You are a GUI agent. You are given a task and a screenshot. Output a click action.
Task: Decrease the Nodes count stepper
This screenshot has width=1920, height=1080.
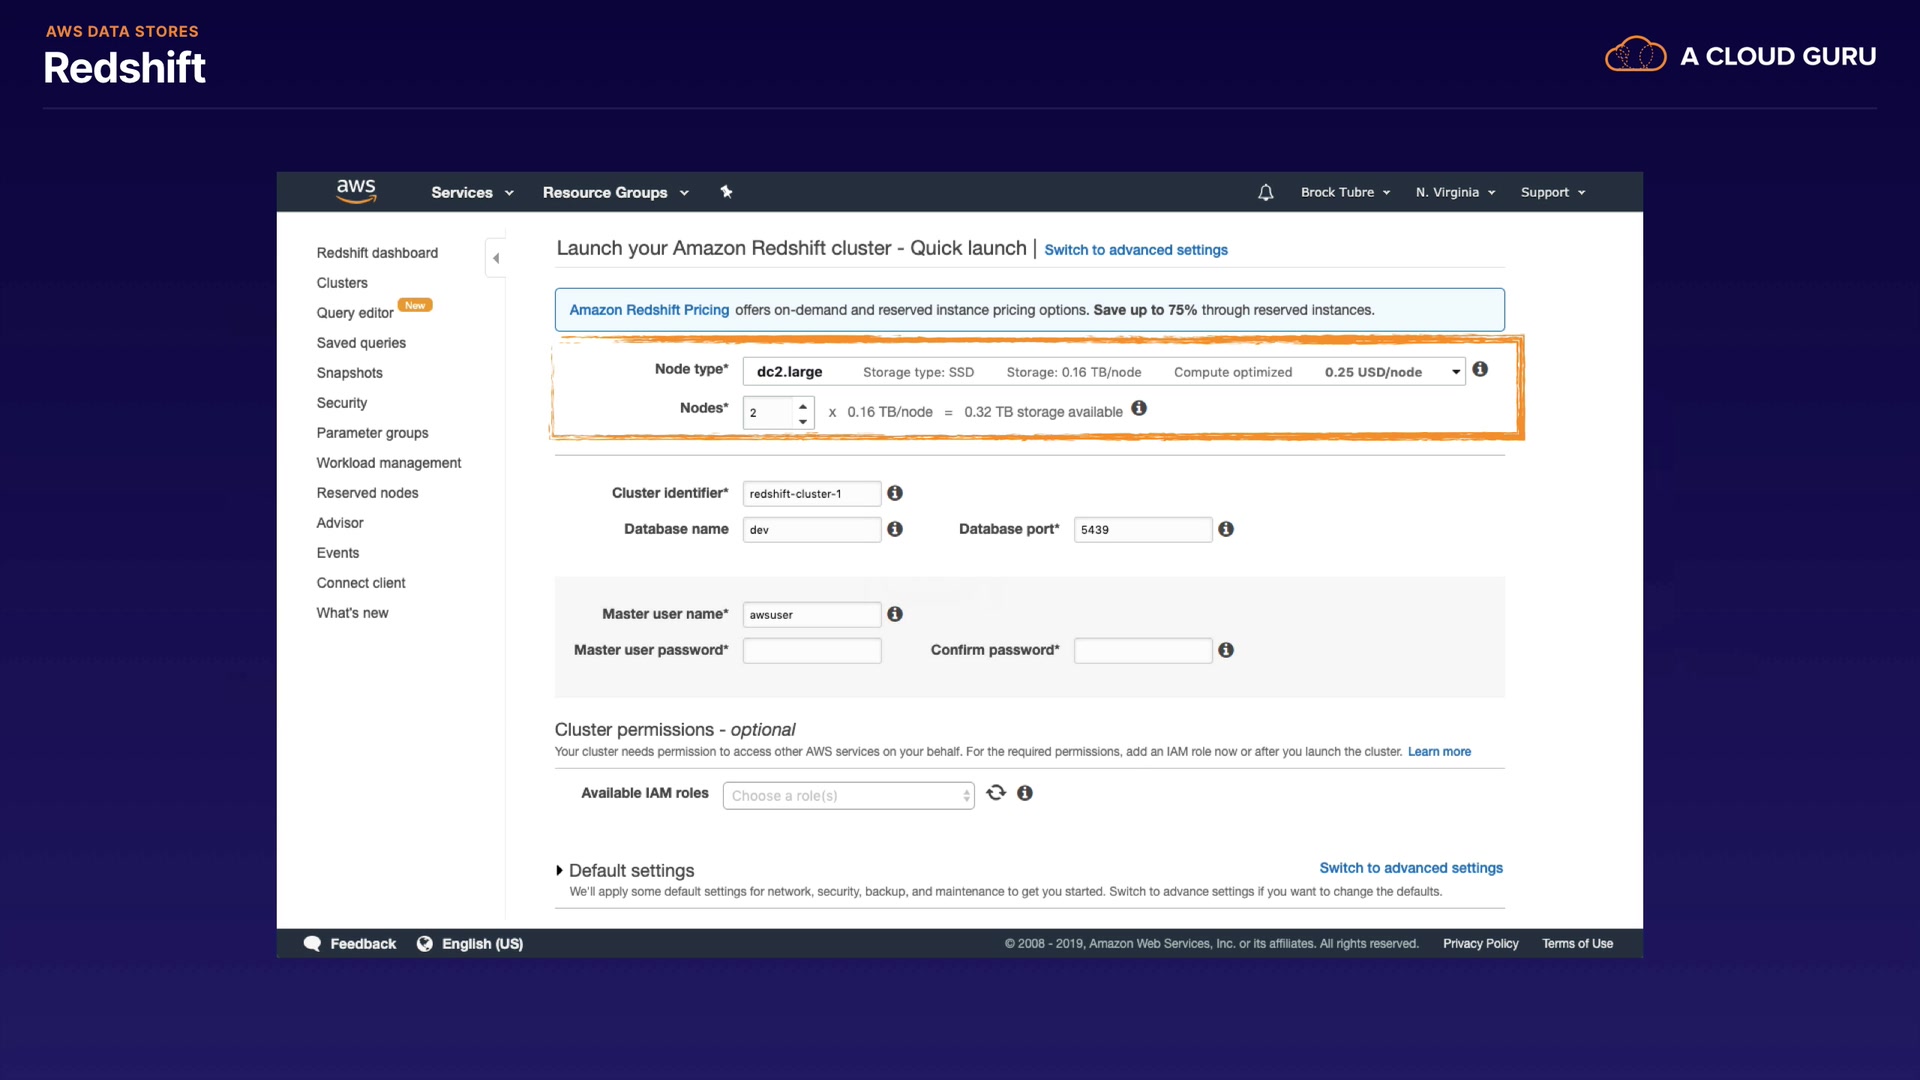pos(803,421)
